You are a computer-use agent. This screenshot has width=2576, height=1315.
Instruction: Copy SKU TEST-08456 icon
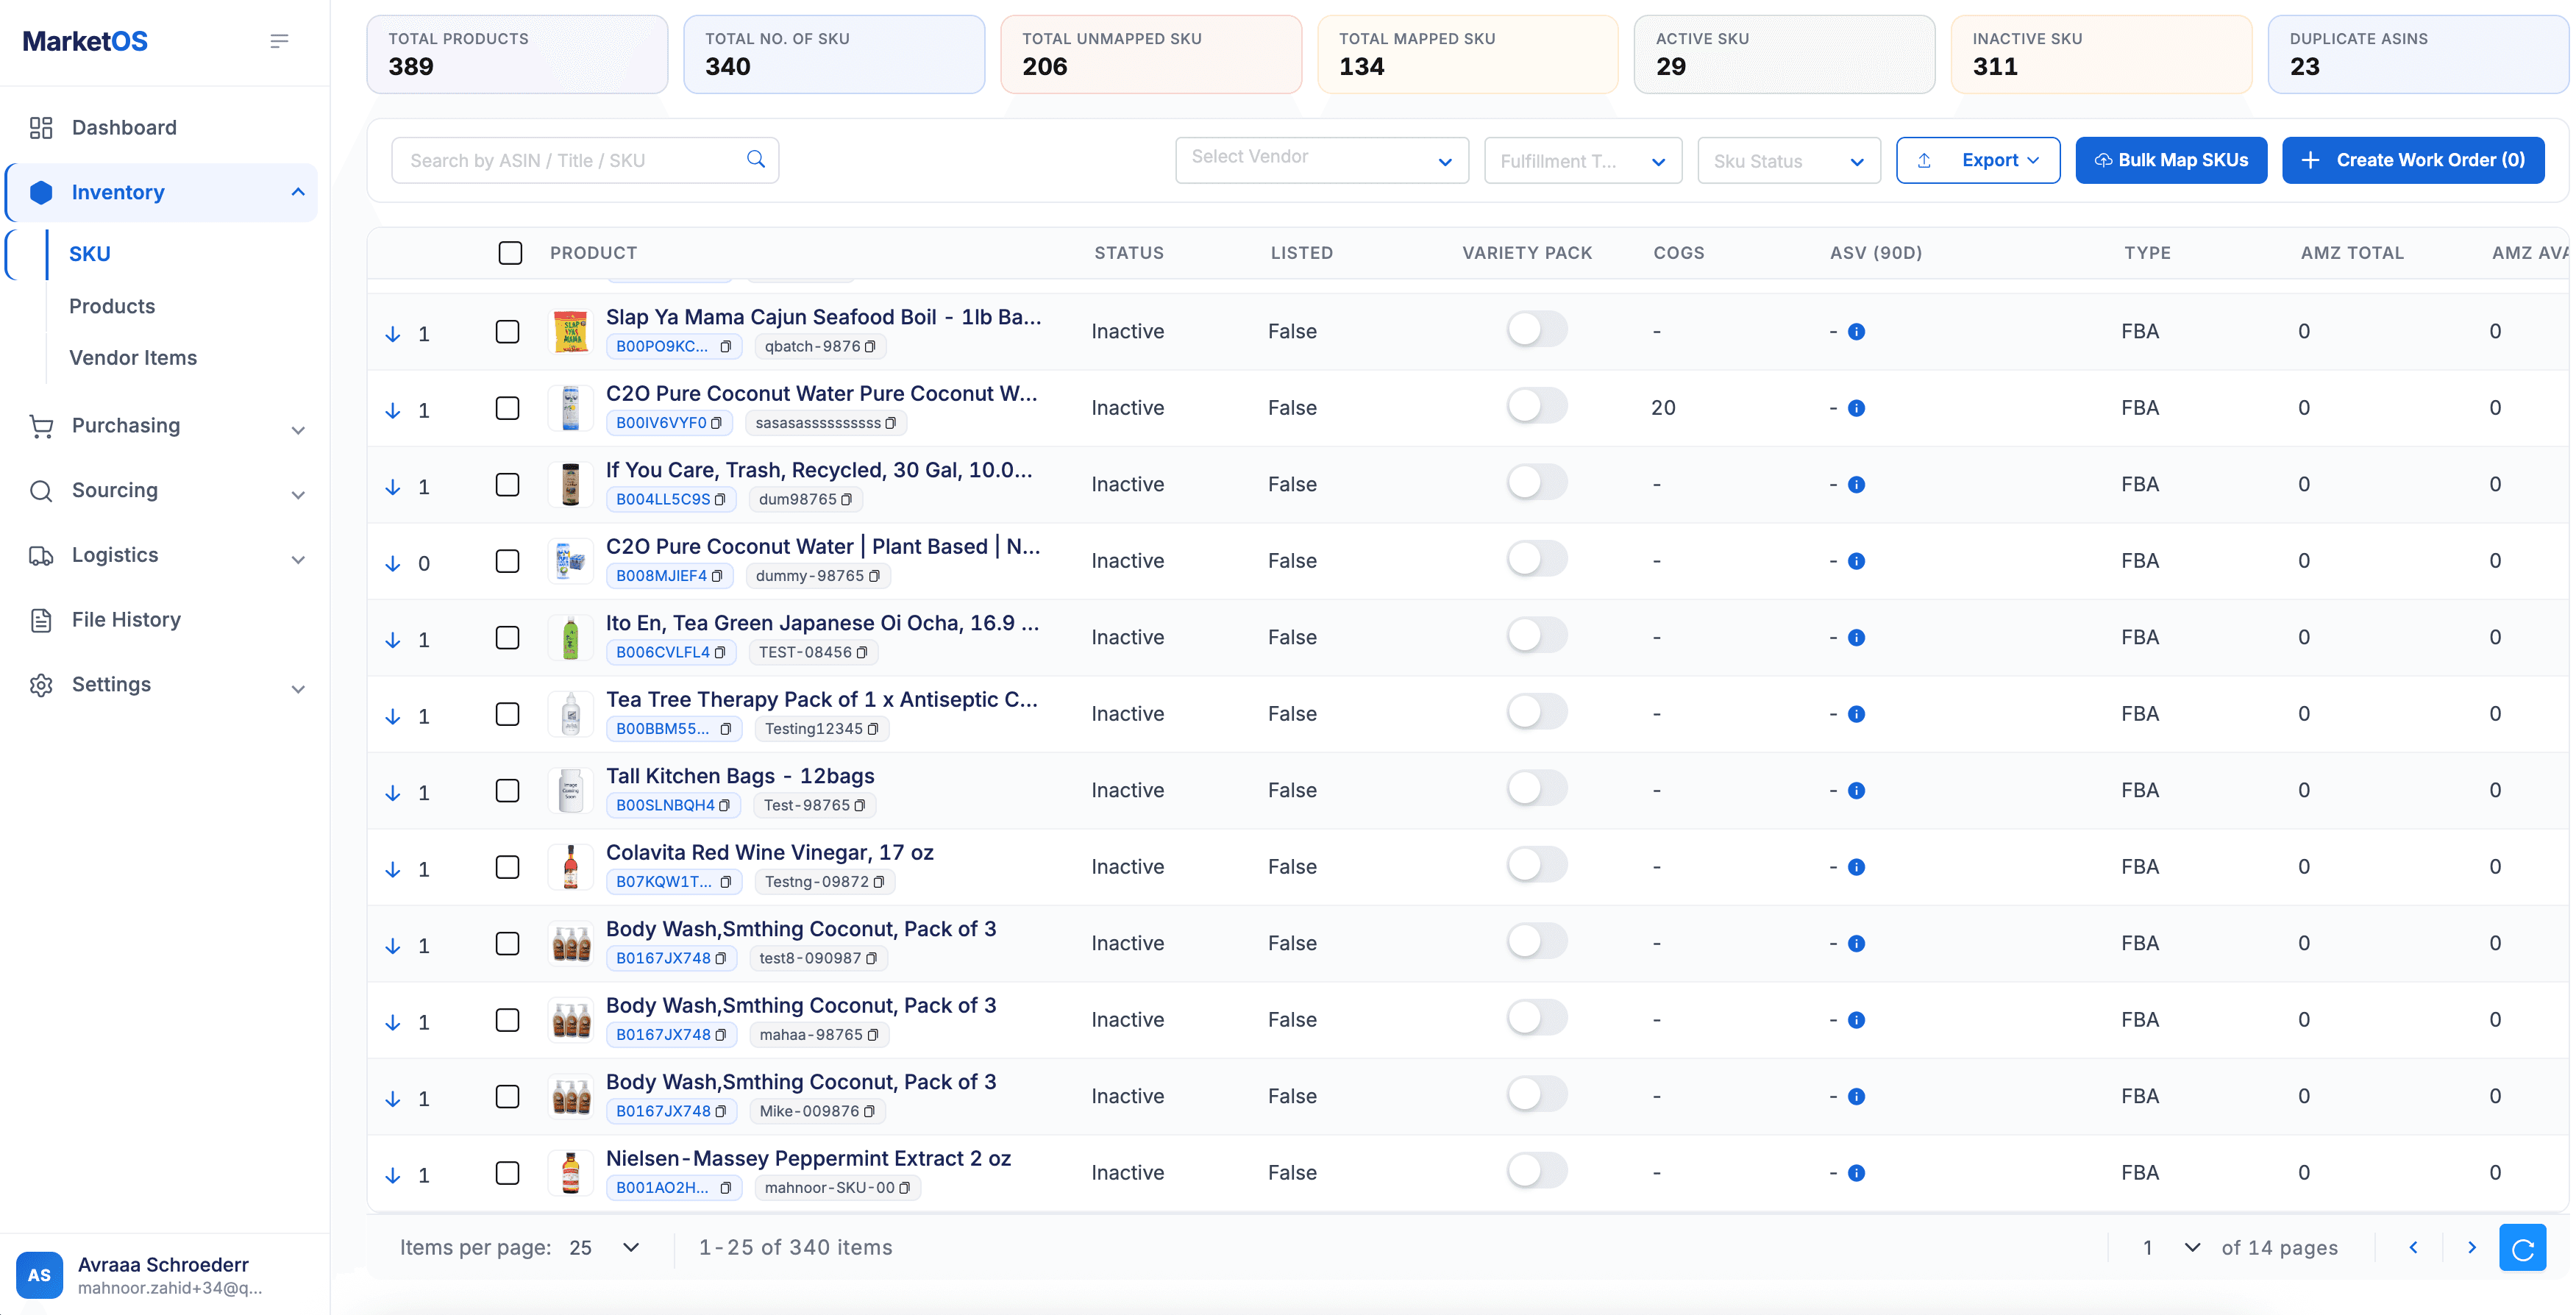[x=862, y=653]
